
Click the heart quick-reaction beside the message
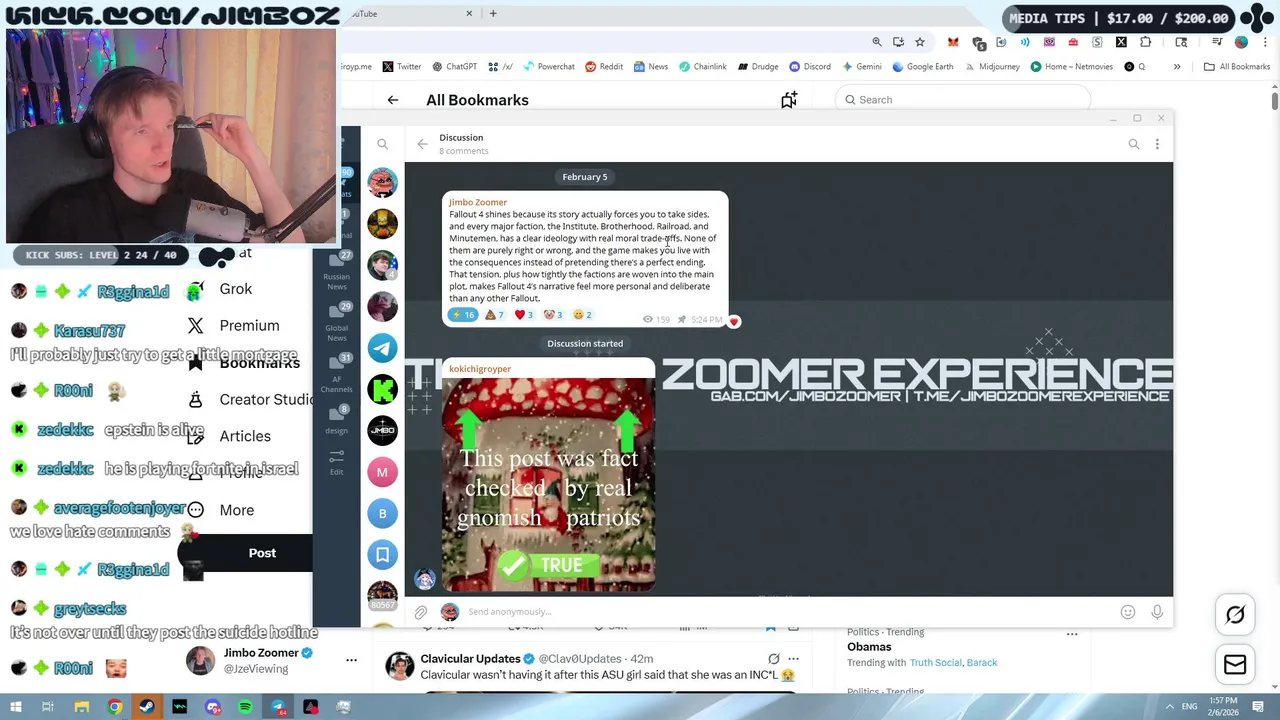point(734,322)
